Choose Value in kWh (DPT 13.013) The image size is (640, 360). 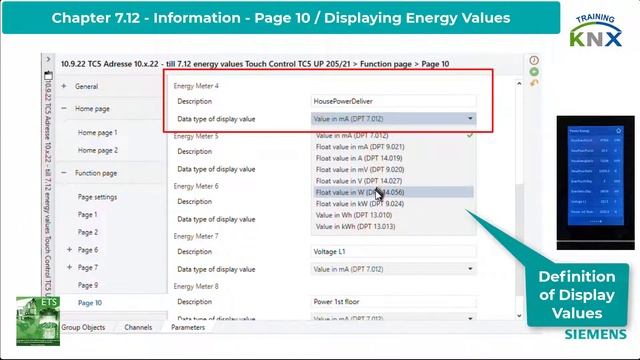coord(394,227)
